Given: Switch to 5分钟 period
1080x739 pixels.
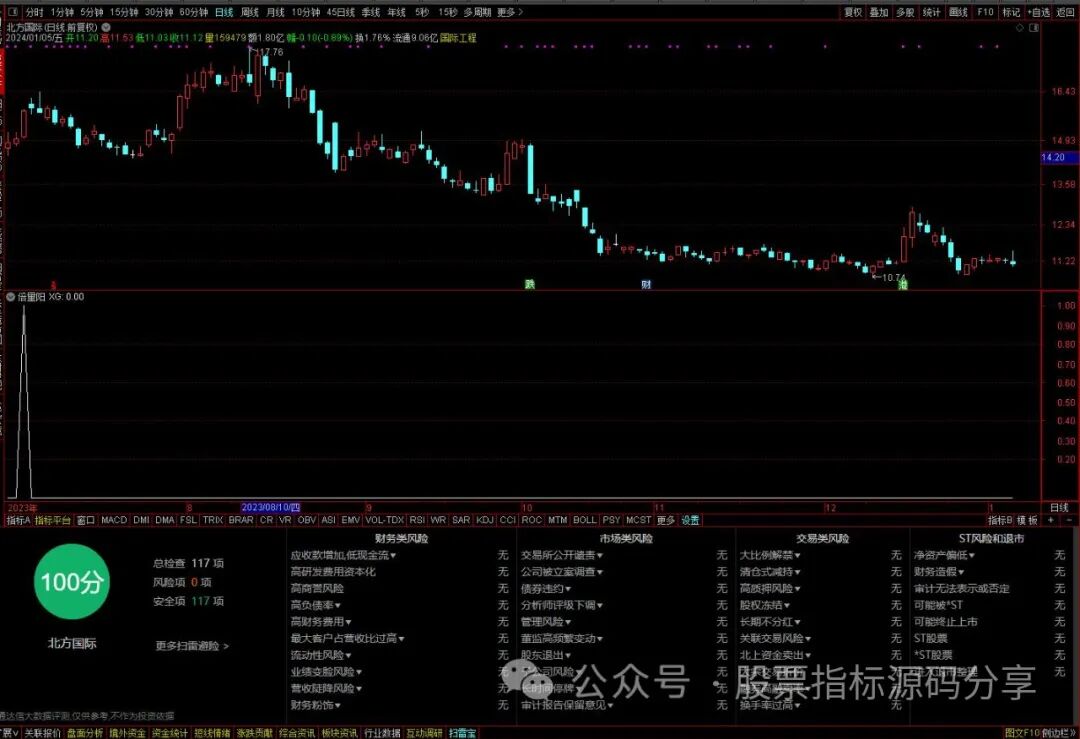Looking at the screenshot, I should pos(92,12).
